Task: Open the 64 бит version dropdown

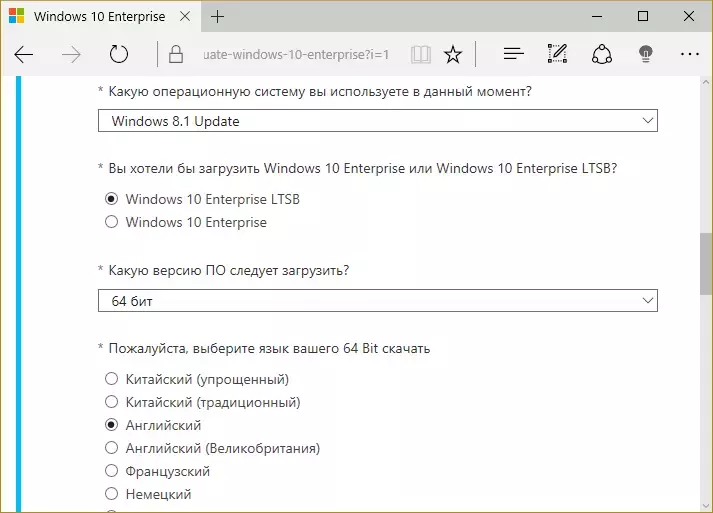Action: pos(378,301)
